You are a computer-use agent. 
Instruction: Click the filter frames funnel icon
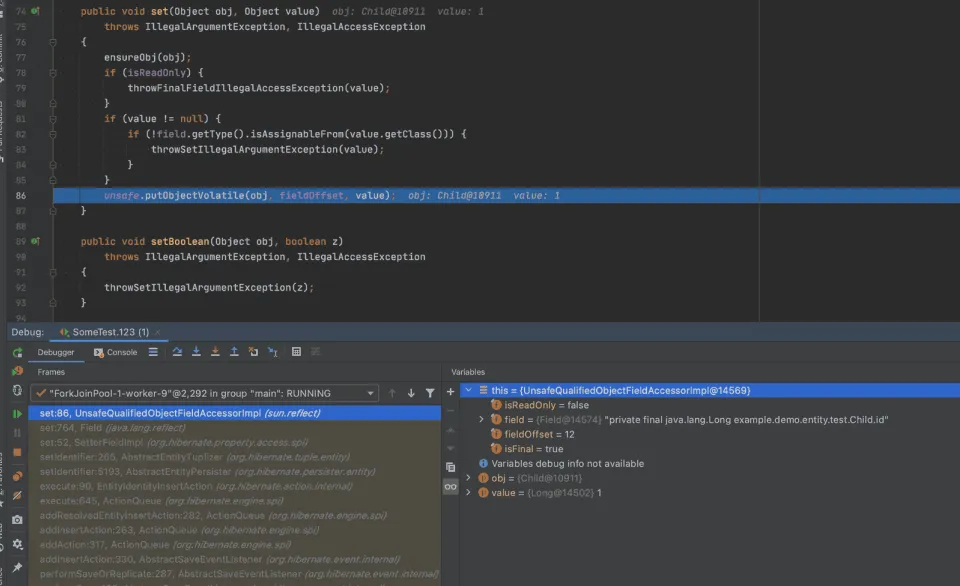(x=430, y=393)
